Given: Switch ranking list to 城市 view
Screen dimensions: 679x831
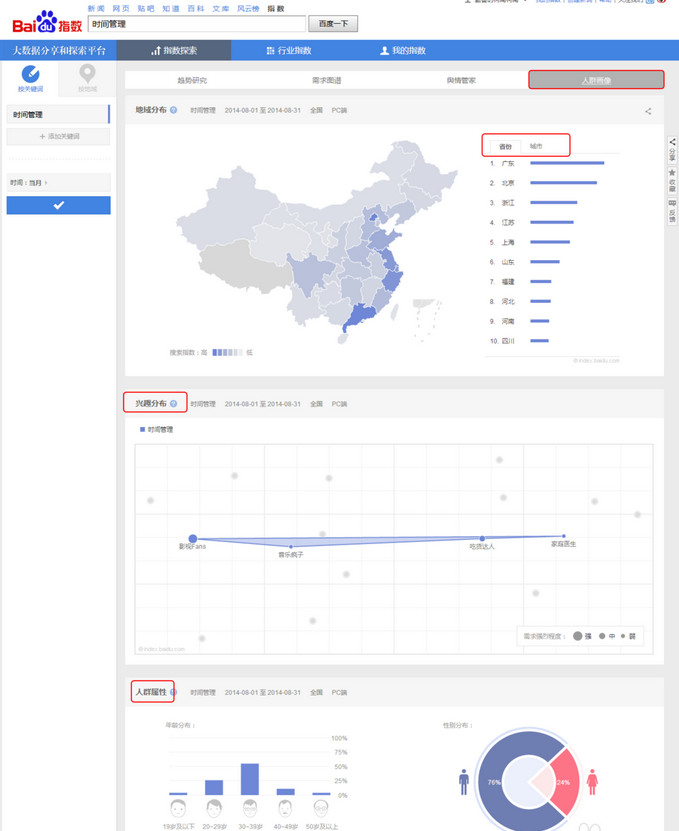Looking at the screenshot, I should click(x=536, y=146).
